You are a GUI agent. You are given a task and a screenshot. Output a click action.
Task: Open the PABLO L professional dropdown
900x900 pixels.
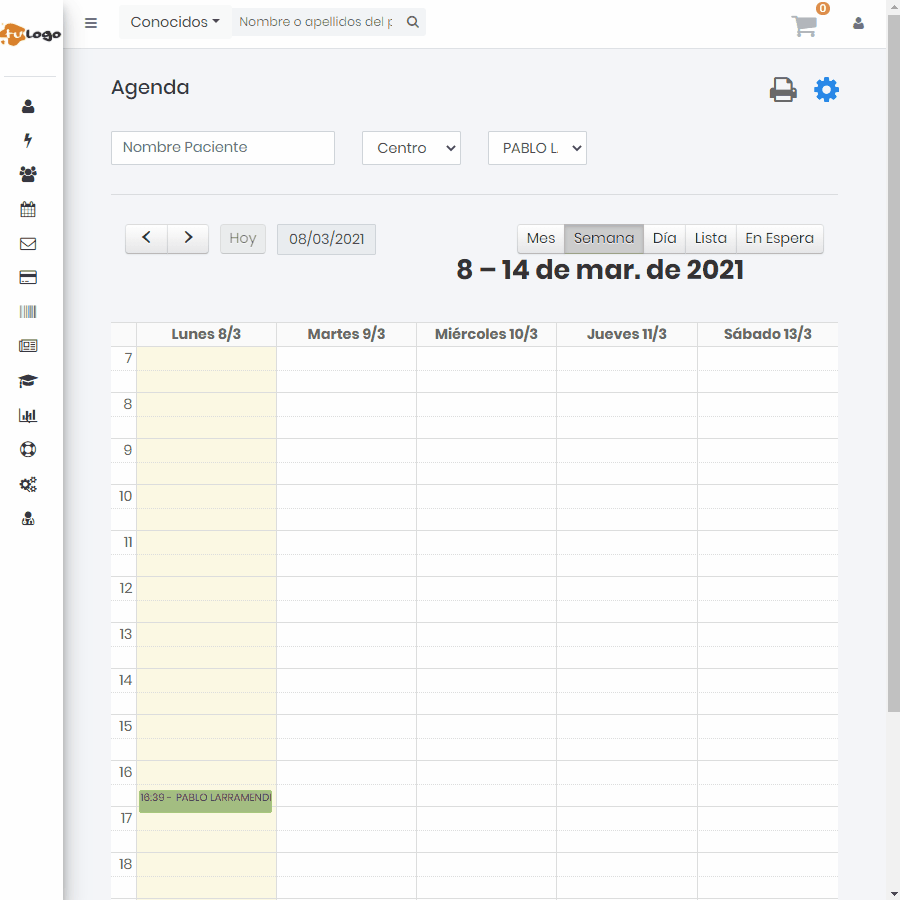tap(537, 148)
